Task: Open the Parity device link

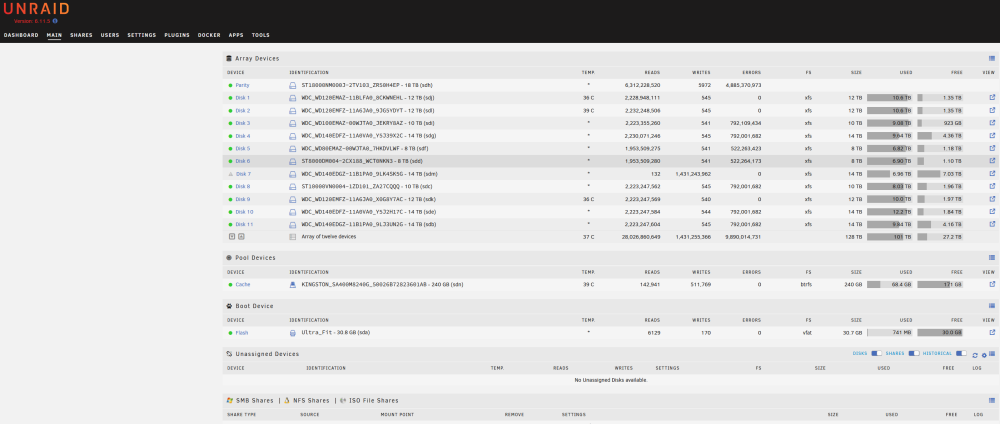Action: pyautogui.click(x=242, y=85)
